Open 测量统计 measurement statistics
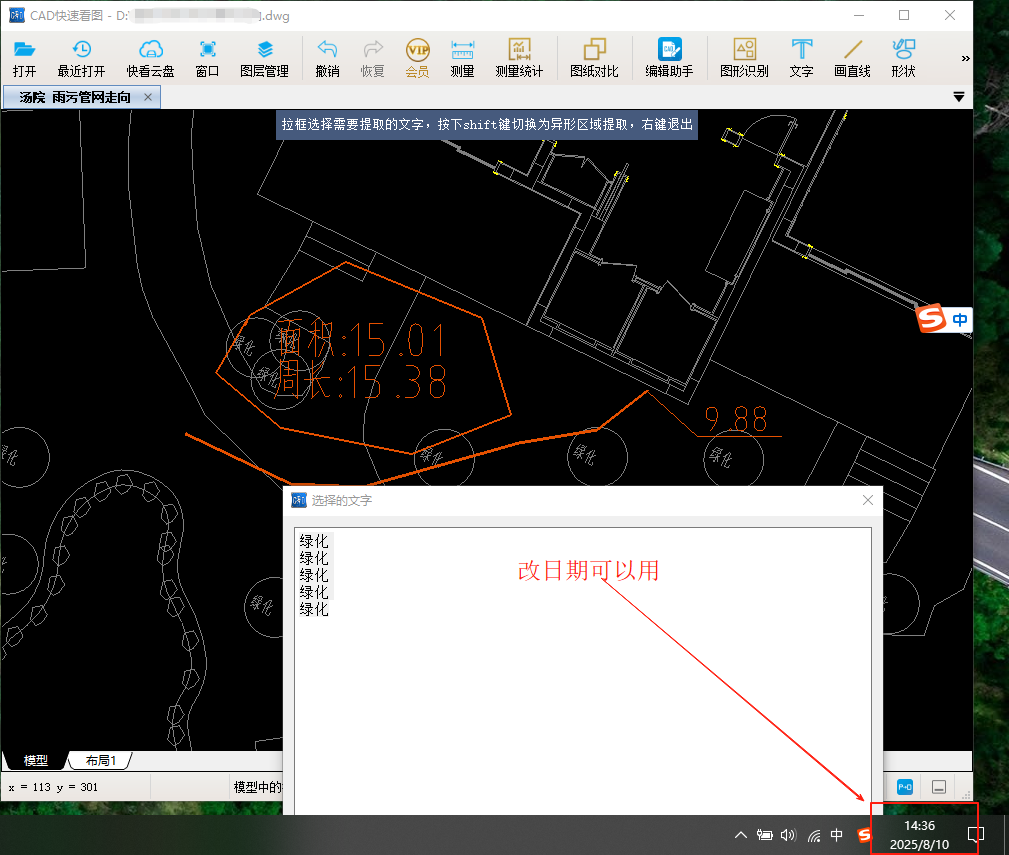Screen dimensions: 1009x855 (519, 58)
